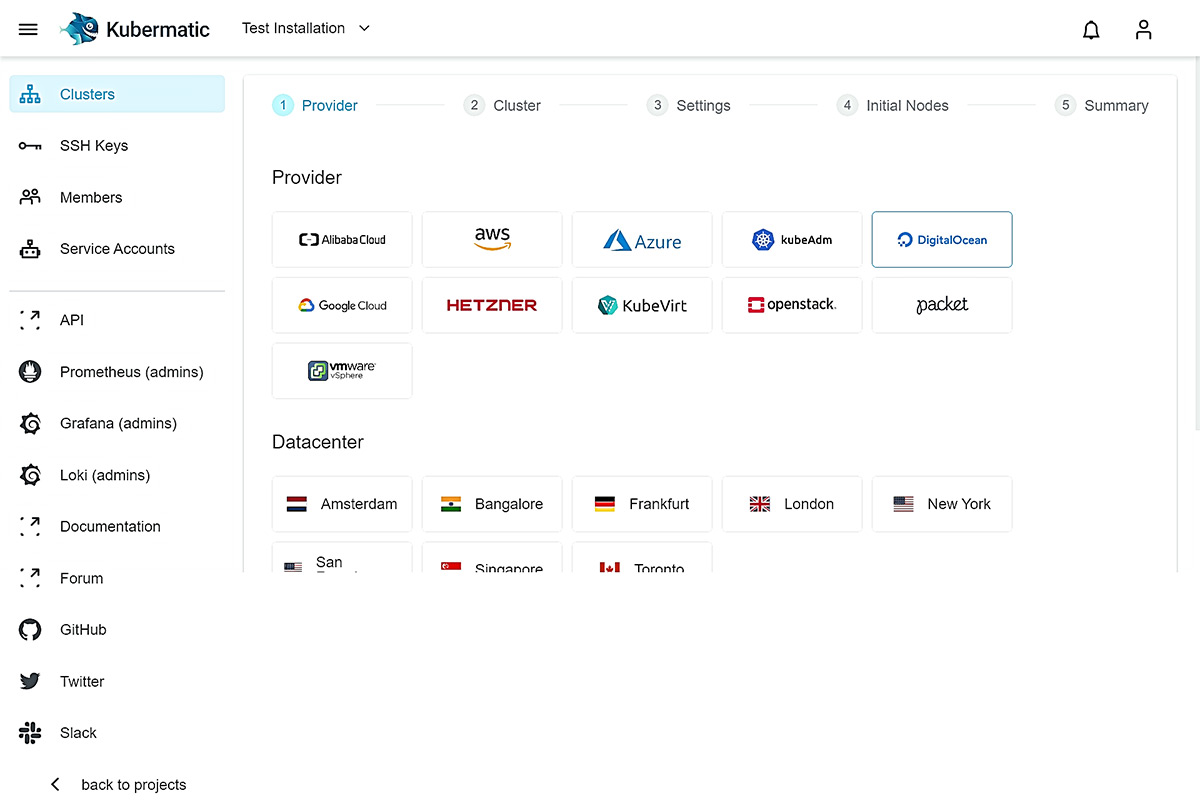Open the Documentation link

coord(110,526)
